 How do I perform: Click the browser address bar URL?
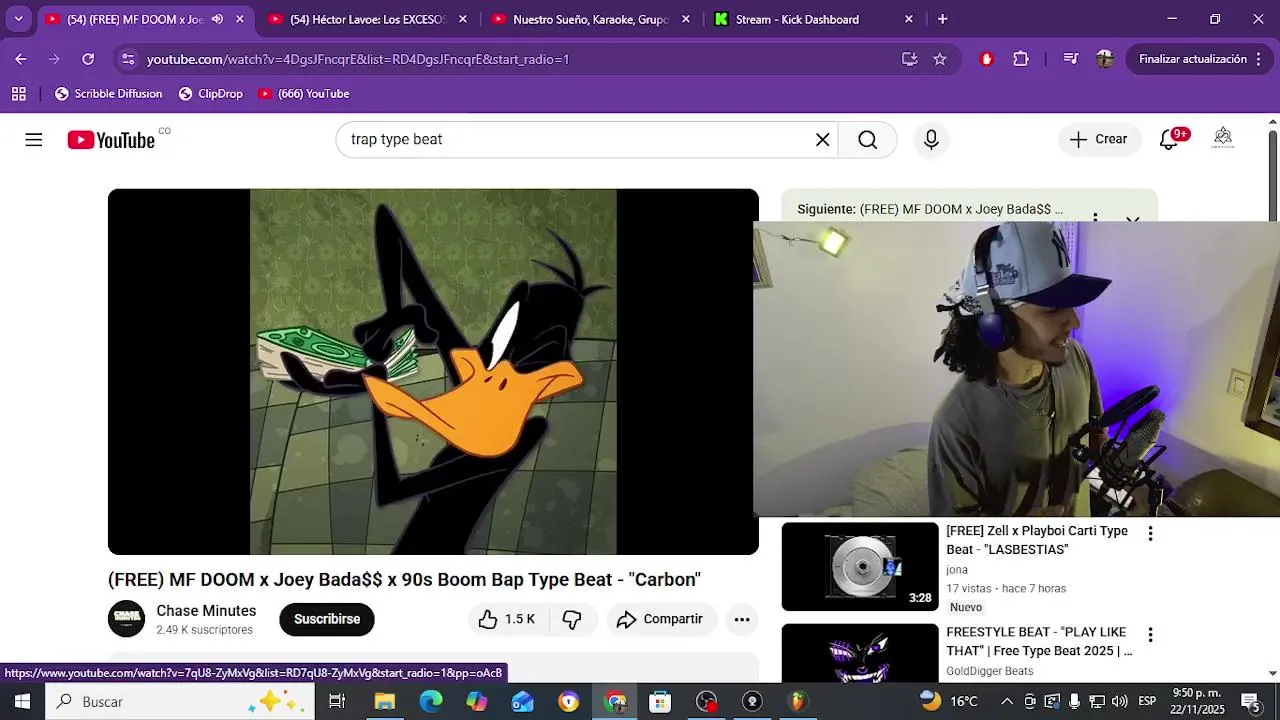click(x=358, y=59)
